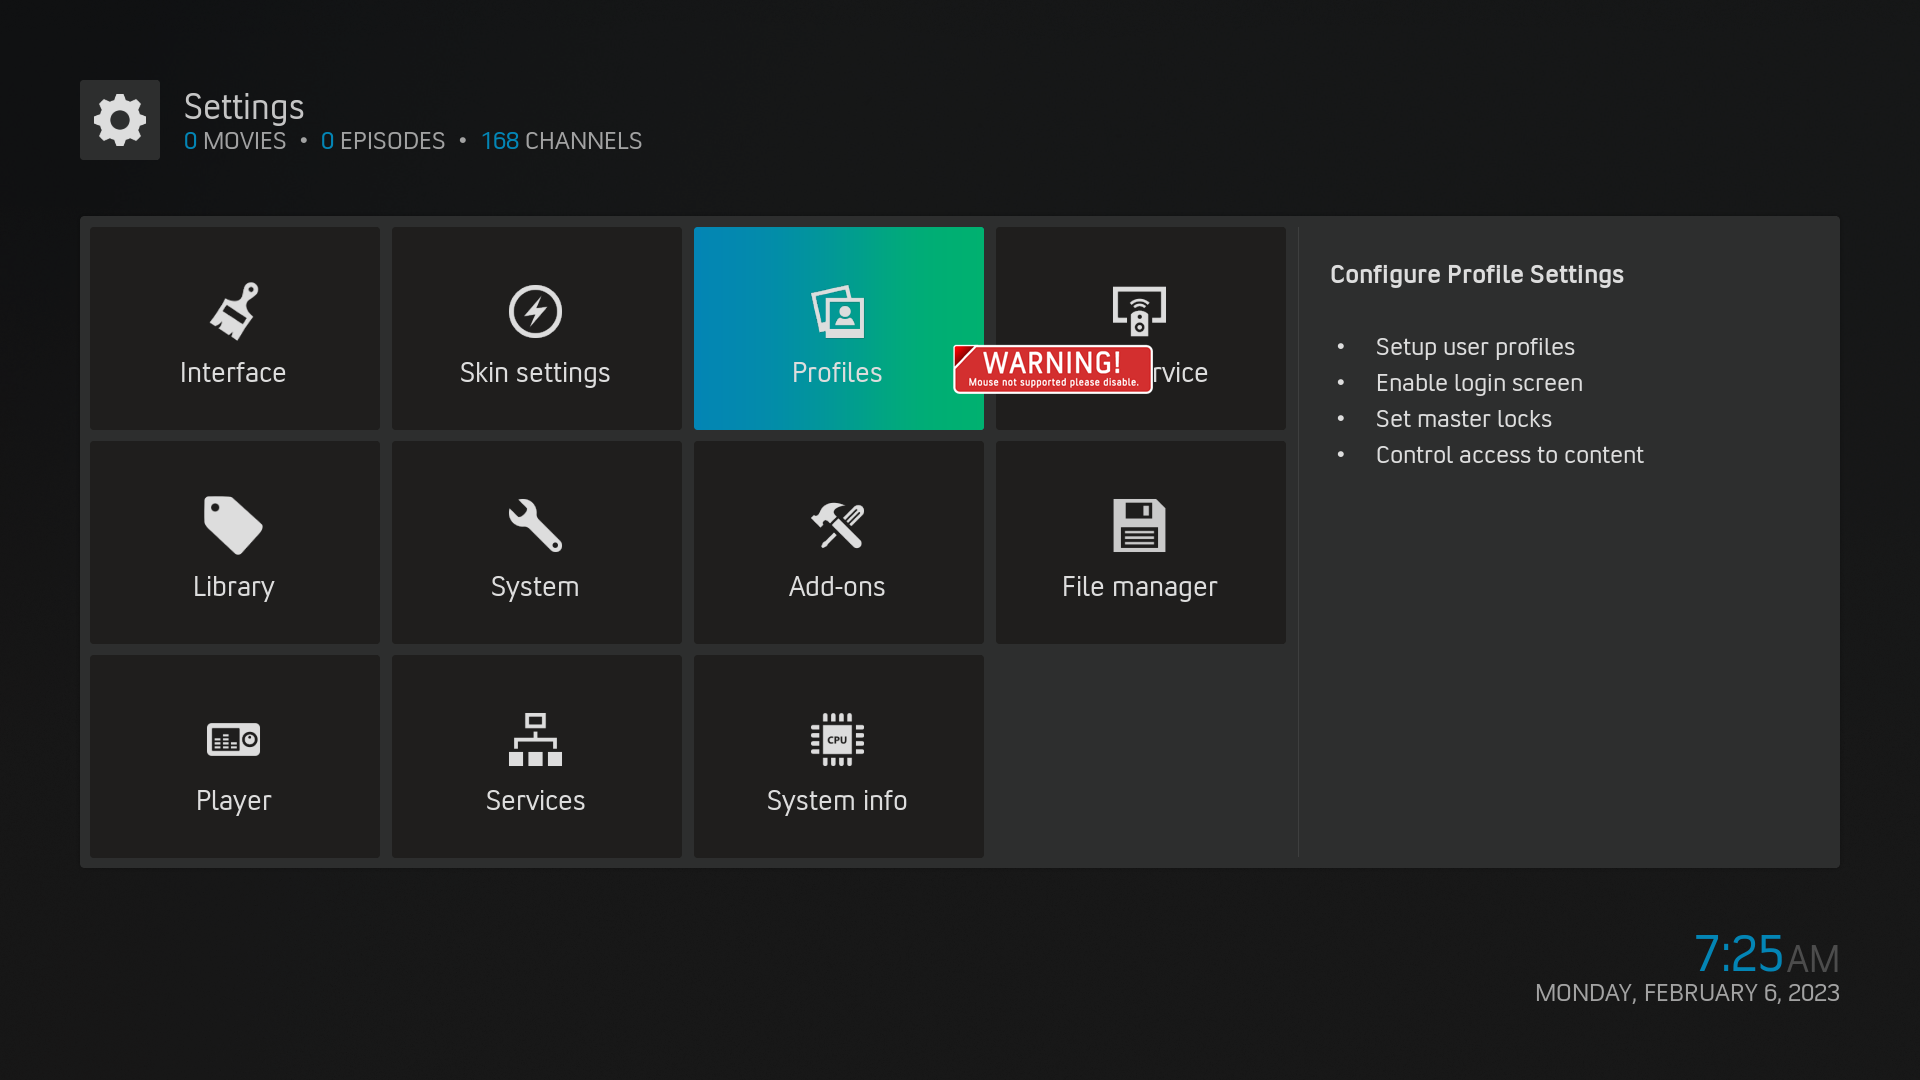Click the Skin settings lightning icon
The height and width of the screenshot is (1080, 1920).
[x=535, y=311]
